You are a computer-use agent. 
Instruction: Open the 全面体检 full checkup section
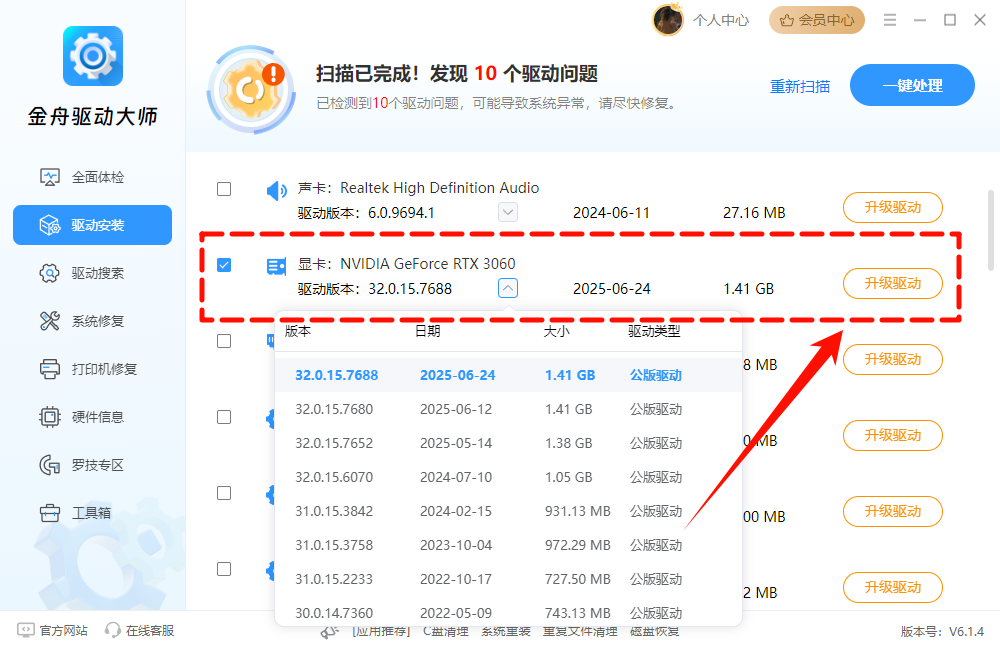click(96, 177)
